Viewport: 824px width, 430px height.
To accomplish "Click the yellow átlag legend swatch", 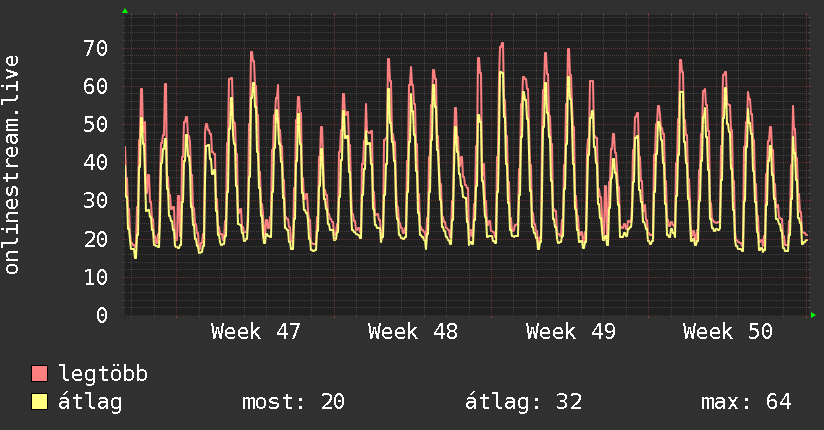I will click(39, 402).
